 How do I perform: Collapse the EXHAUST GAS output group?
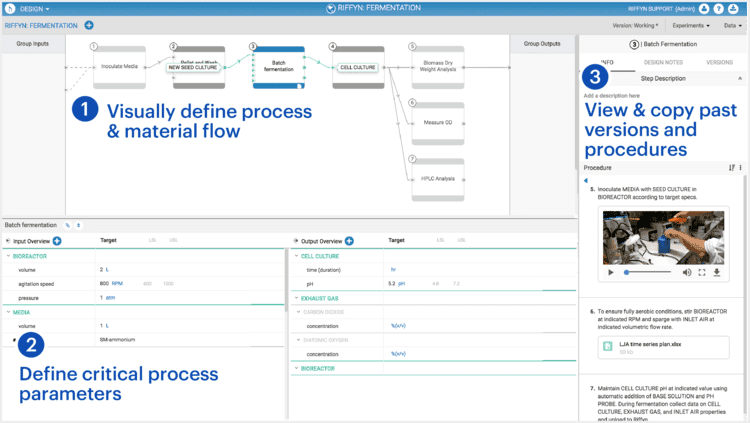tap(296, 298)
